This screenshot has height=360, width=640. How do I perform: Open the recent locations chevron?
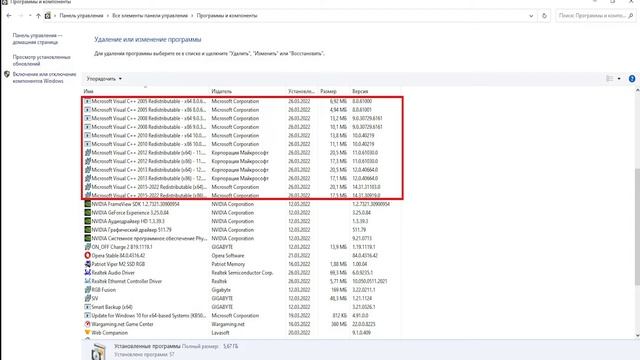click(x=30, y=16)
